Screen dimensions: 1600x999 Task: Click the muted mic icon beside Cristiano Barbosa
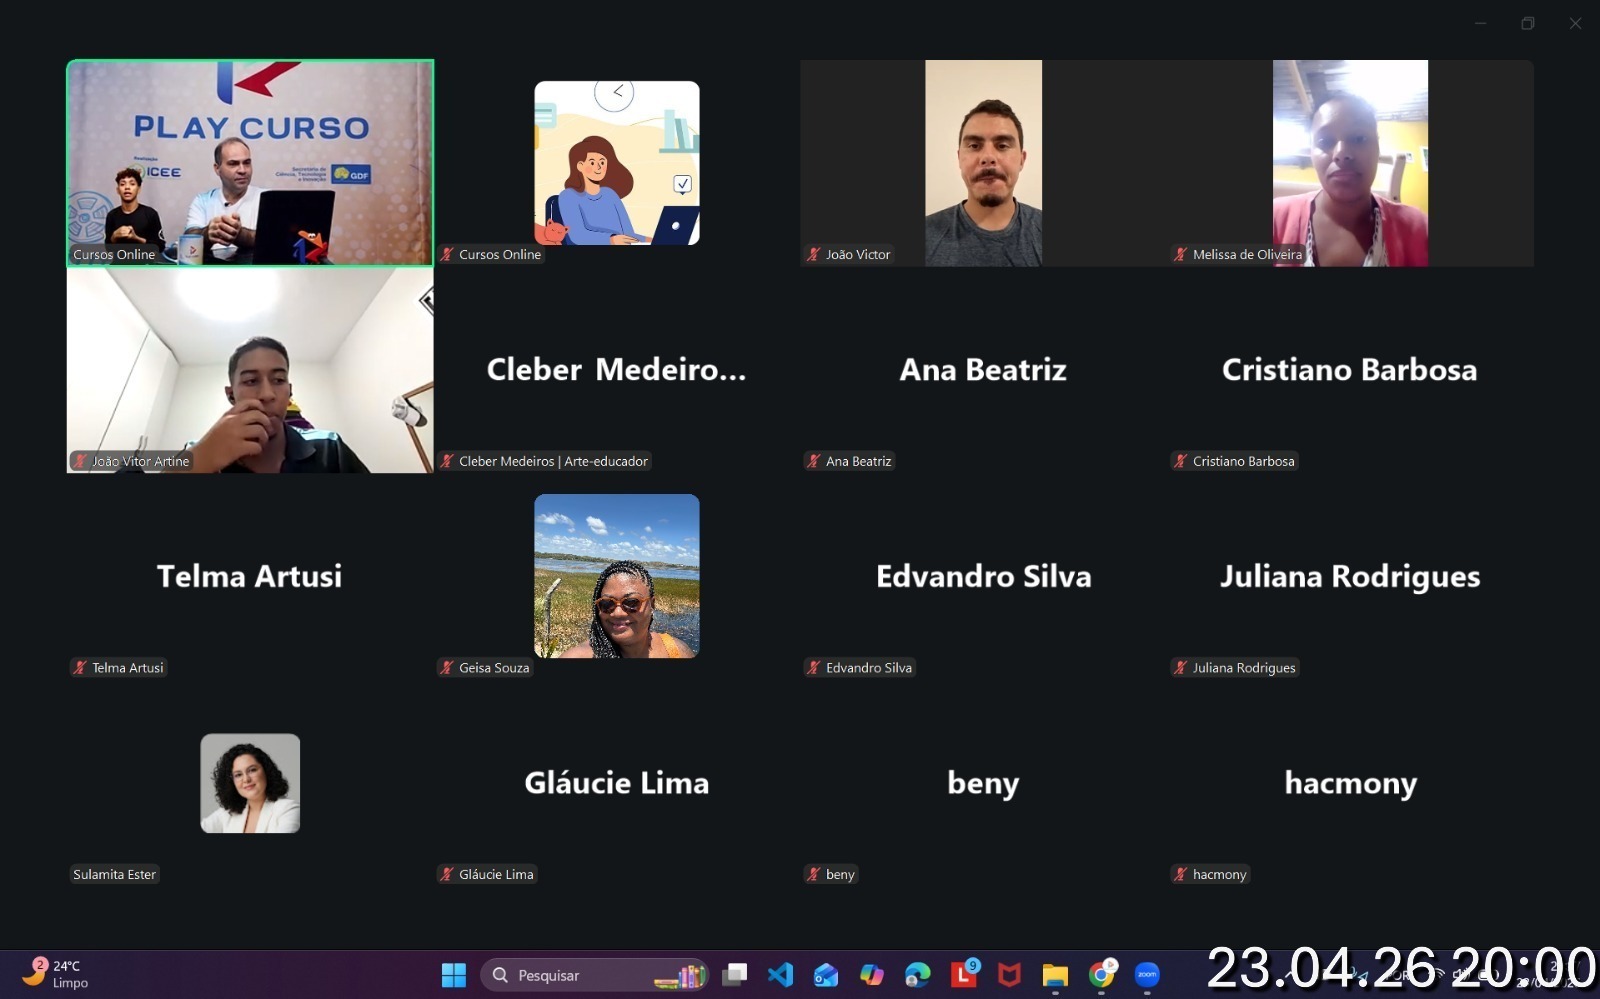pyautogui.click(x=1181, y=461)
